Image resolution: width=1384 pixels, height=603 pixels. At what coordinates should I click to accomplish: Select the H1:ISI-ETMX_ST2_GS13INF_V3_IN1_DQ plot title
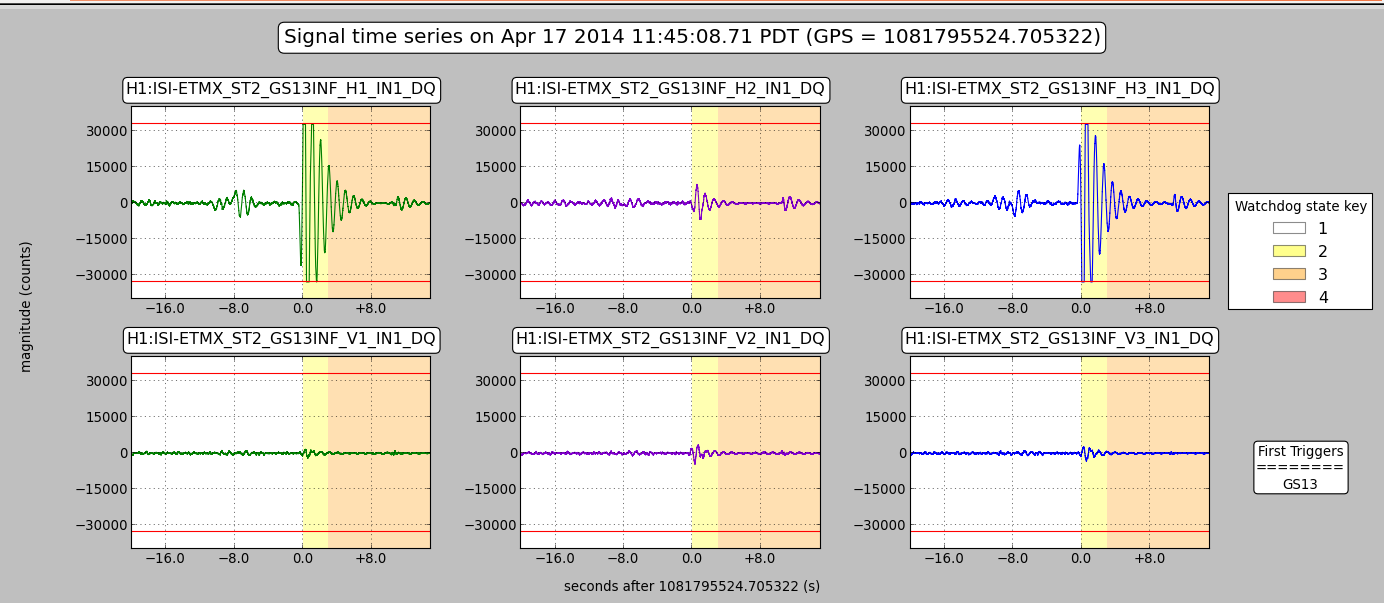1060,340
